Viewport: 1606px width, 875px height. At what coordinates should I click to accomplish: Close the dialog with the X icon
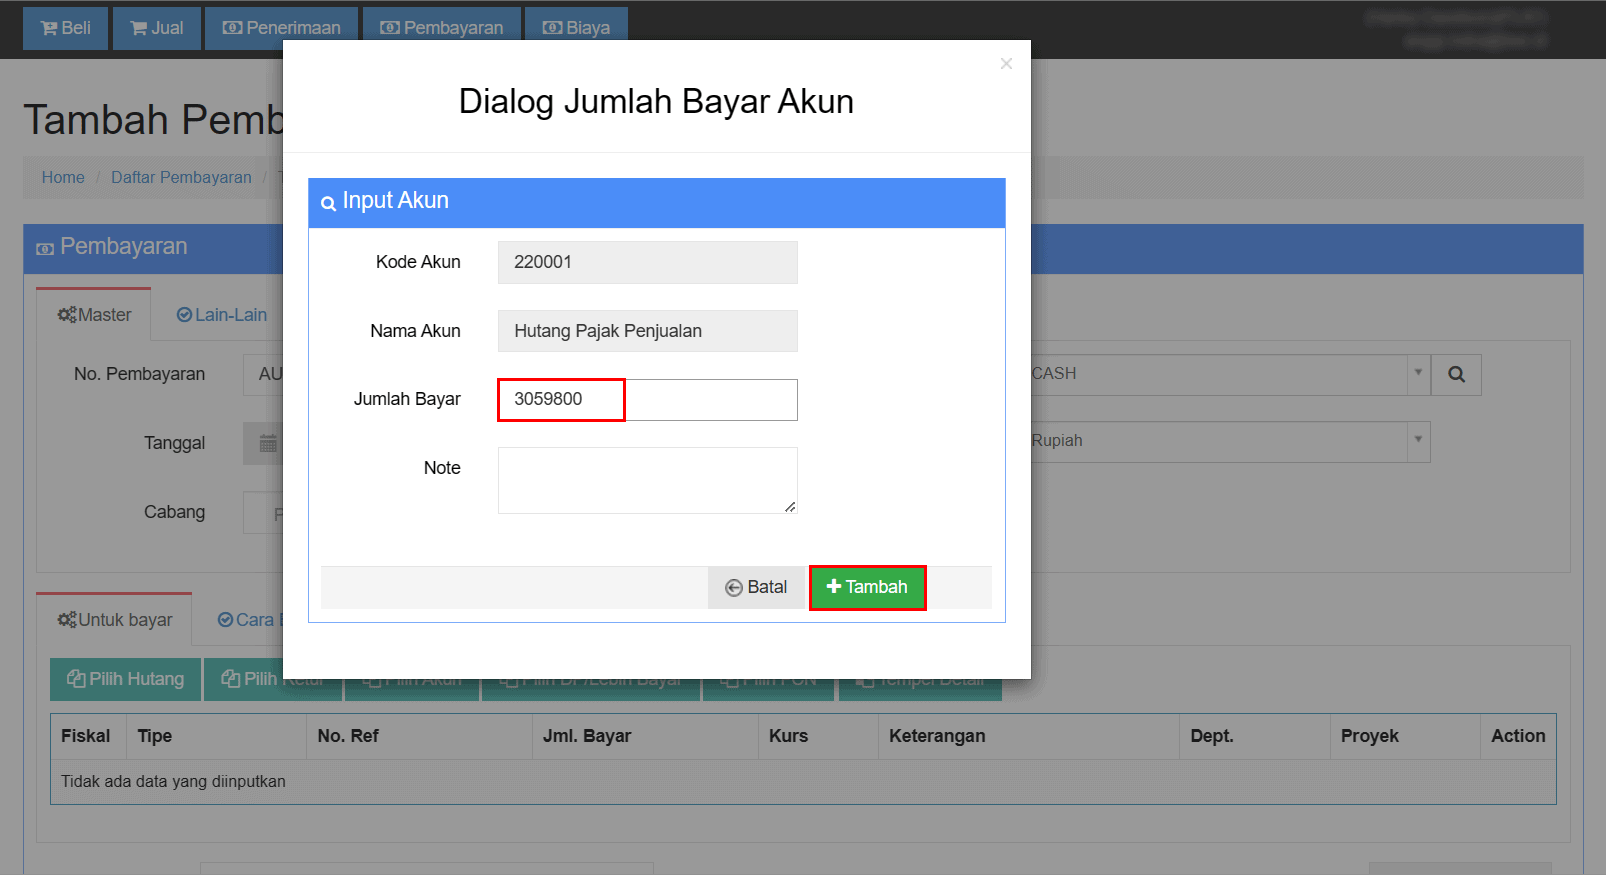1006,64
